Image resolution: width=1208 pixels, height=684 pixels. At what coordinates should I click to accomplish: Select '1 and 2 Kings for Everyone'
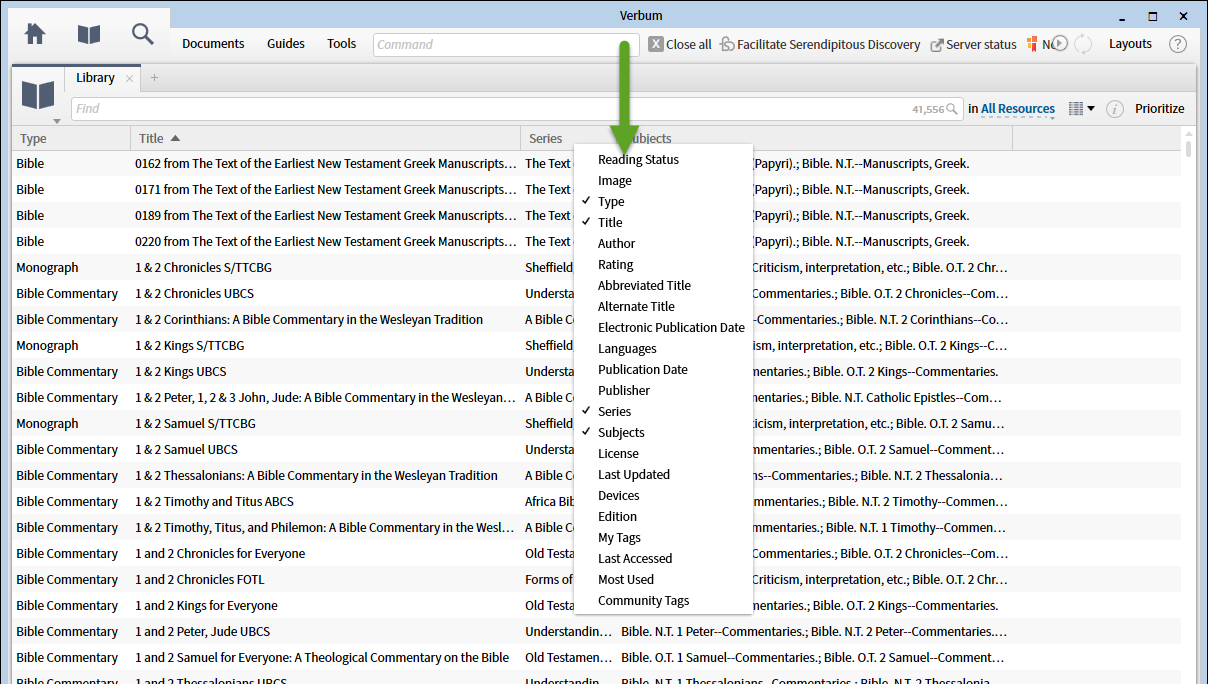pyautogui.click(x=596, y=605)
